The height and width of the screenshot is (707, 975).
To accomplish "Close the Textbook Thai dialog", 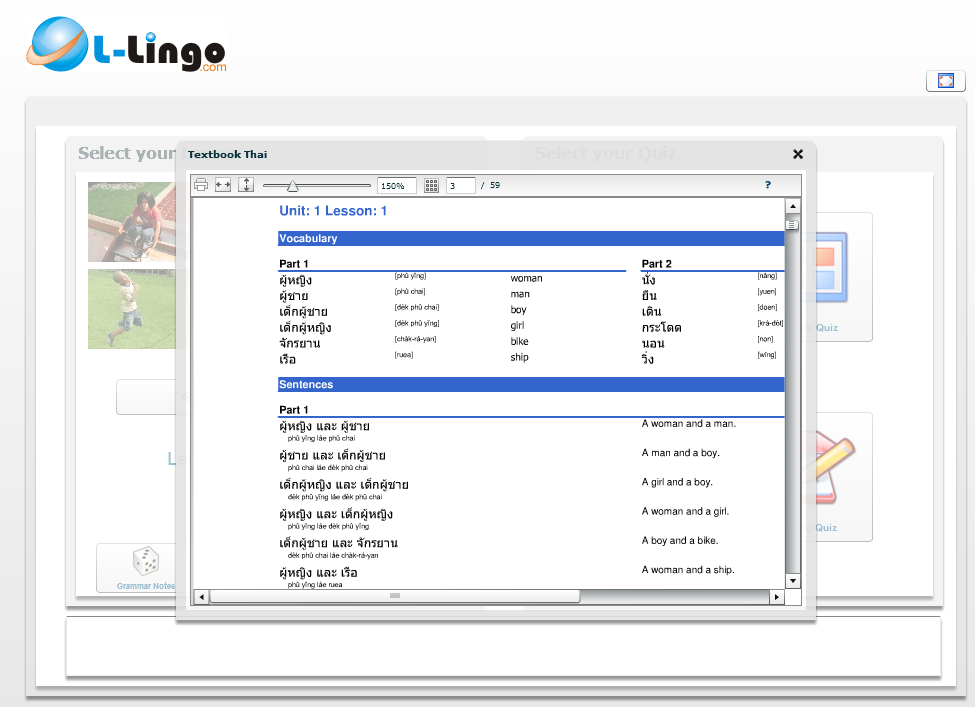I will pyautogui.click(x=798, y=154).
